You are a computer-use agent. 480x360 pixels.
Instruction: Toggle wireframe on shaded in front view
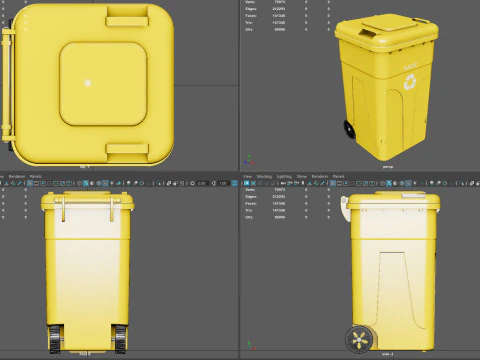[99, 183]
